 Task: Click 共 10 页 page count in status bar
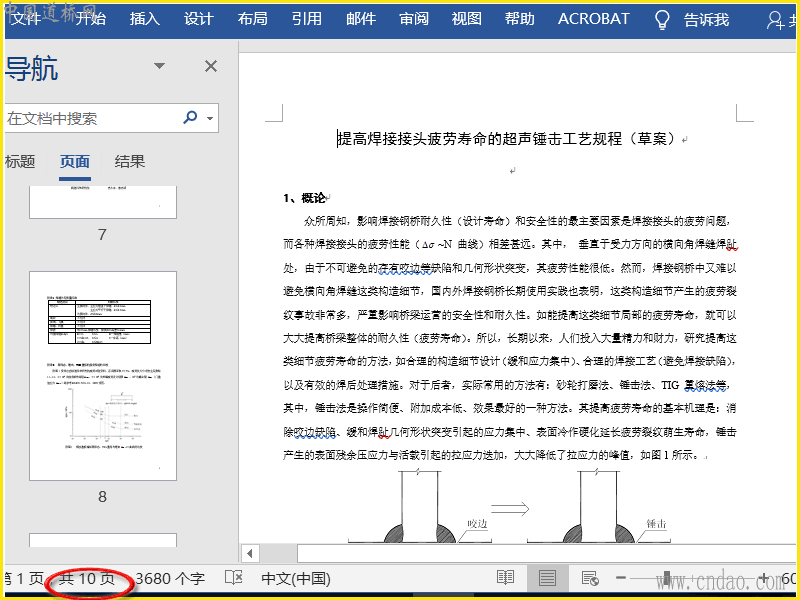(87, 579)
